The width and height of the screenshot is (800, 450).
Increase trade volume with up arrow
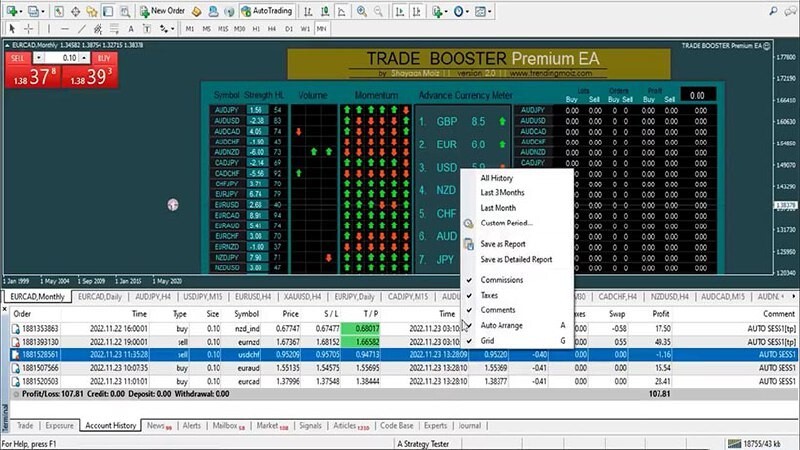pyautogui.click(x=84, y=58)
